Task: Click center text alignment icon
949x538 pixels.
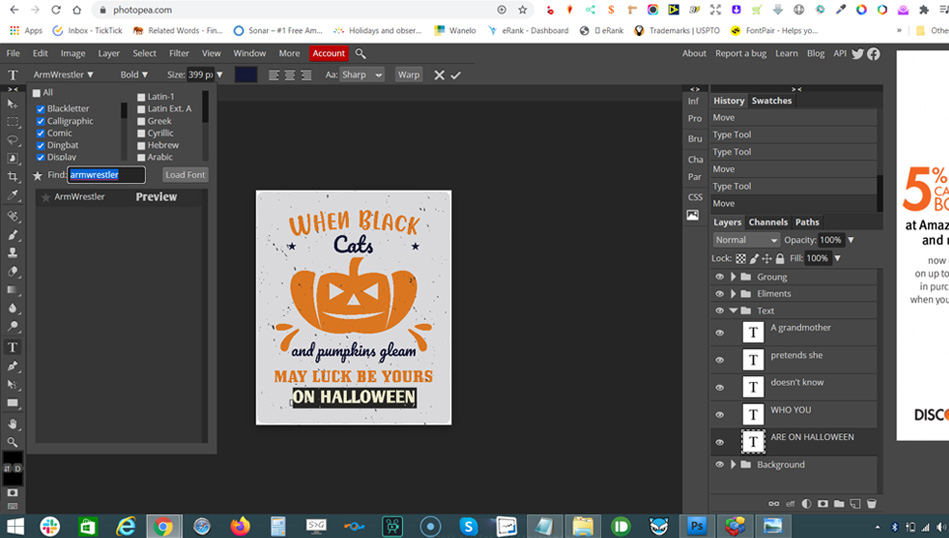Action: [x=290, y=75]
